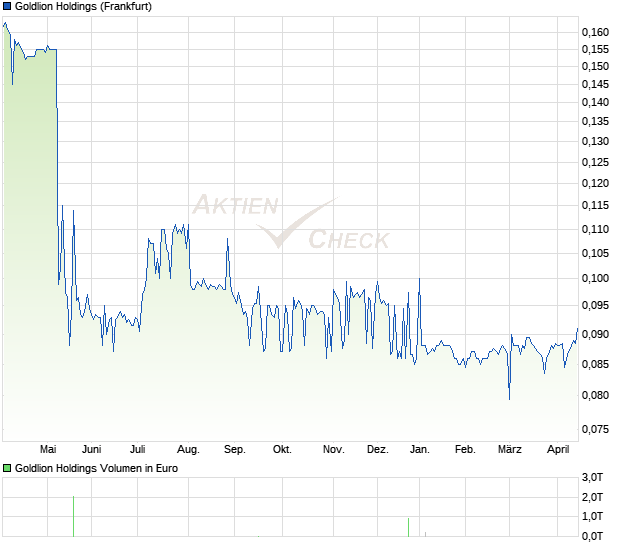
Task: Click the green volume legend square
Action: [7, 468]
